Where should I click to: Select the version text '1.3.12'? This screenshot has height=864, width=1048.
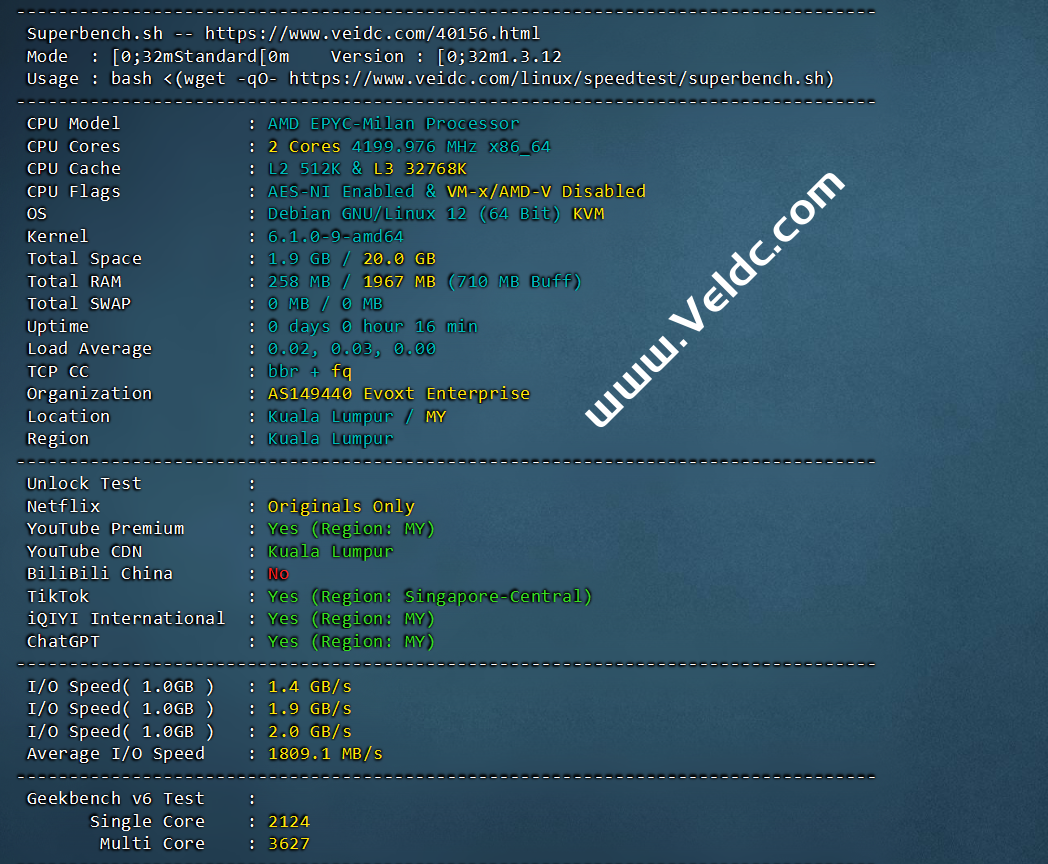[x=530, y=56]
